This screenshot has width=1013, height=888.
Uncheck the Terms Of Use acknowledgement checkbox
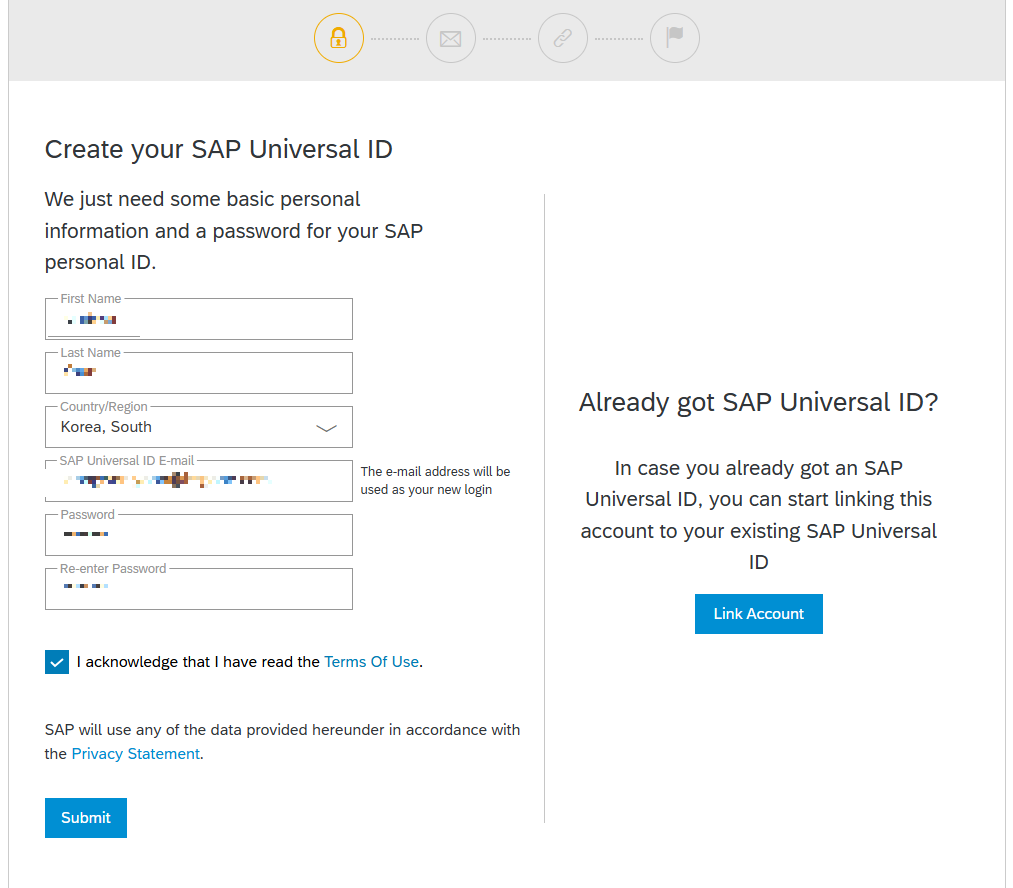tap(57, 662)
